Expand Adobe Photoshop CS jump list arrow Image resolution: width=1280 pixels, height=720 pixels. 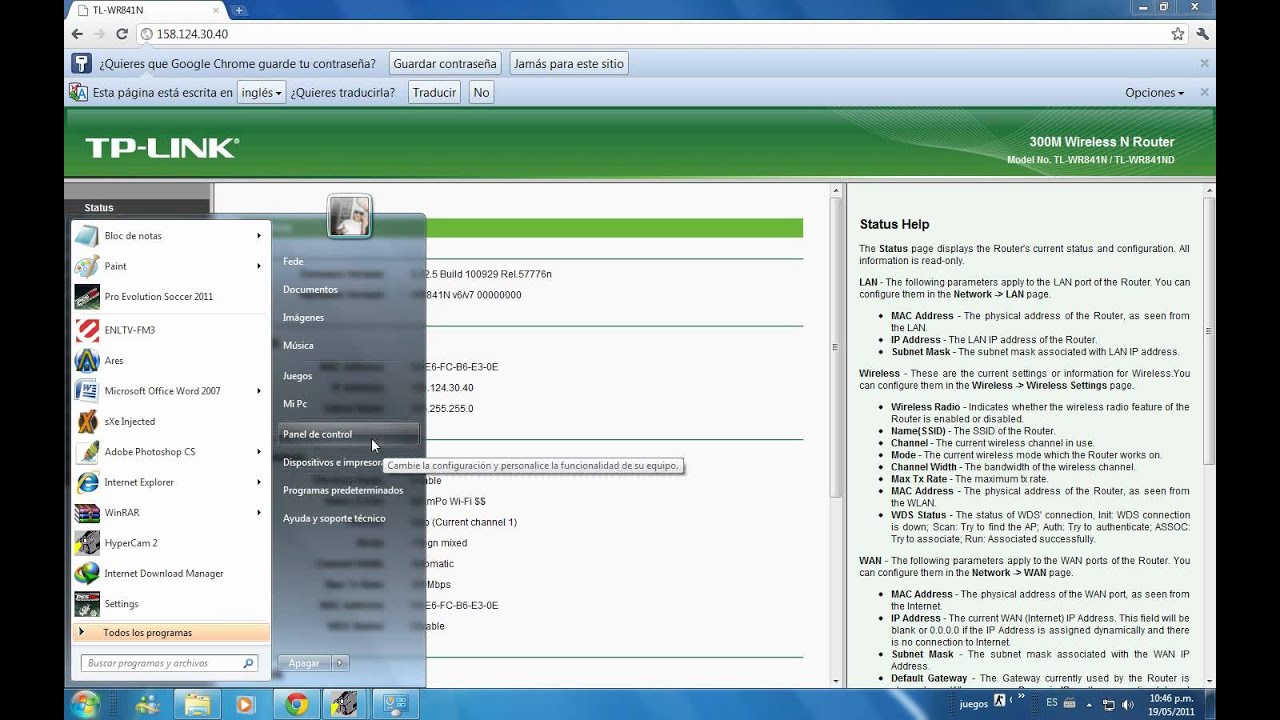(x=258, y=452)
